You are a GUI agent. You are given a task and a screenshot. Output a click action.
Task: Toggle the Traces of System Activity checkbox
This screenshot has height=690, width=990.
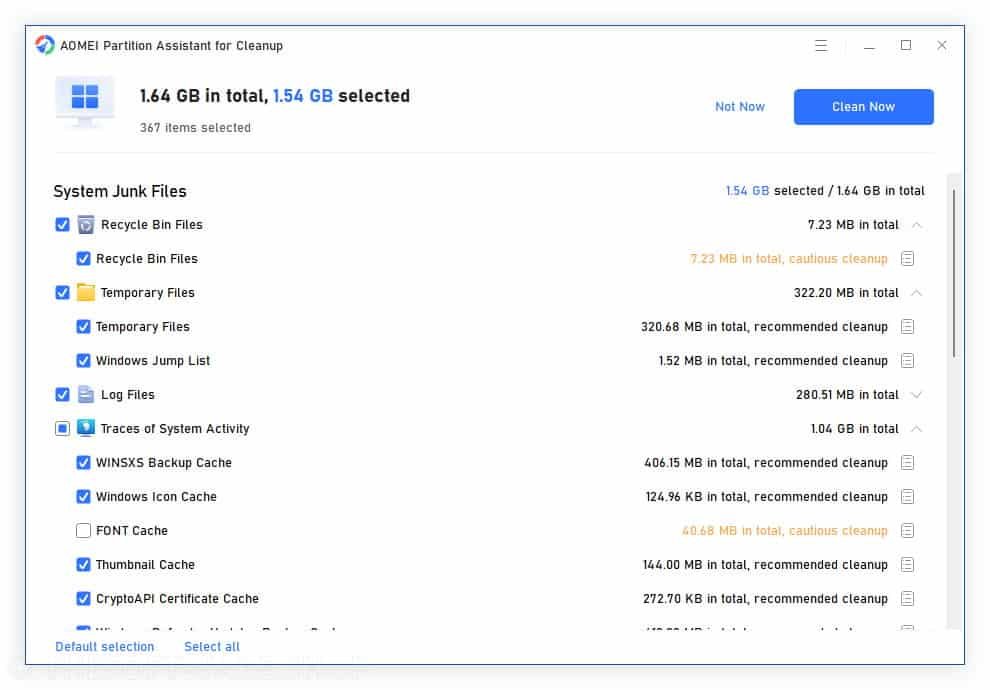pos(62,429)
